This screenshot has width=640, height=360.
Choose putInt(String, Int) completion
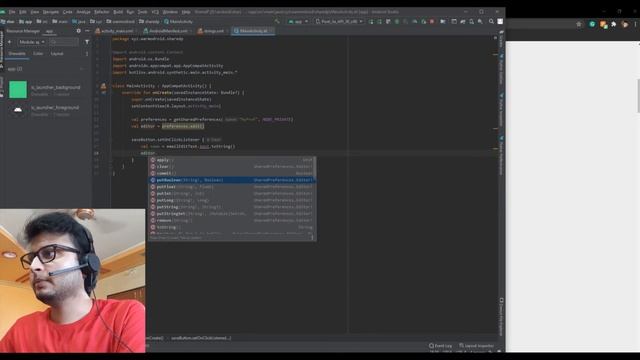(232, 193)
